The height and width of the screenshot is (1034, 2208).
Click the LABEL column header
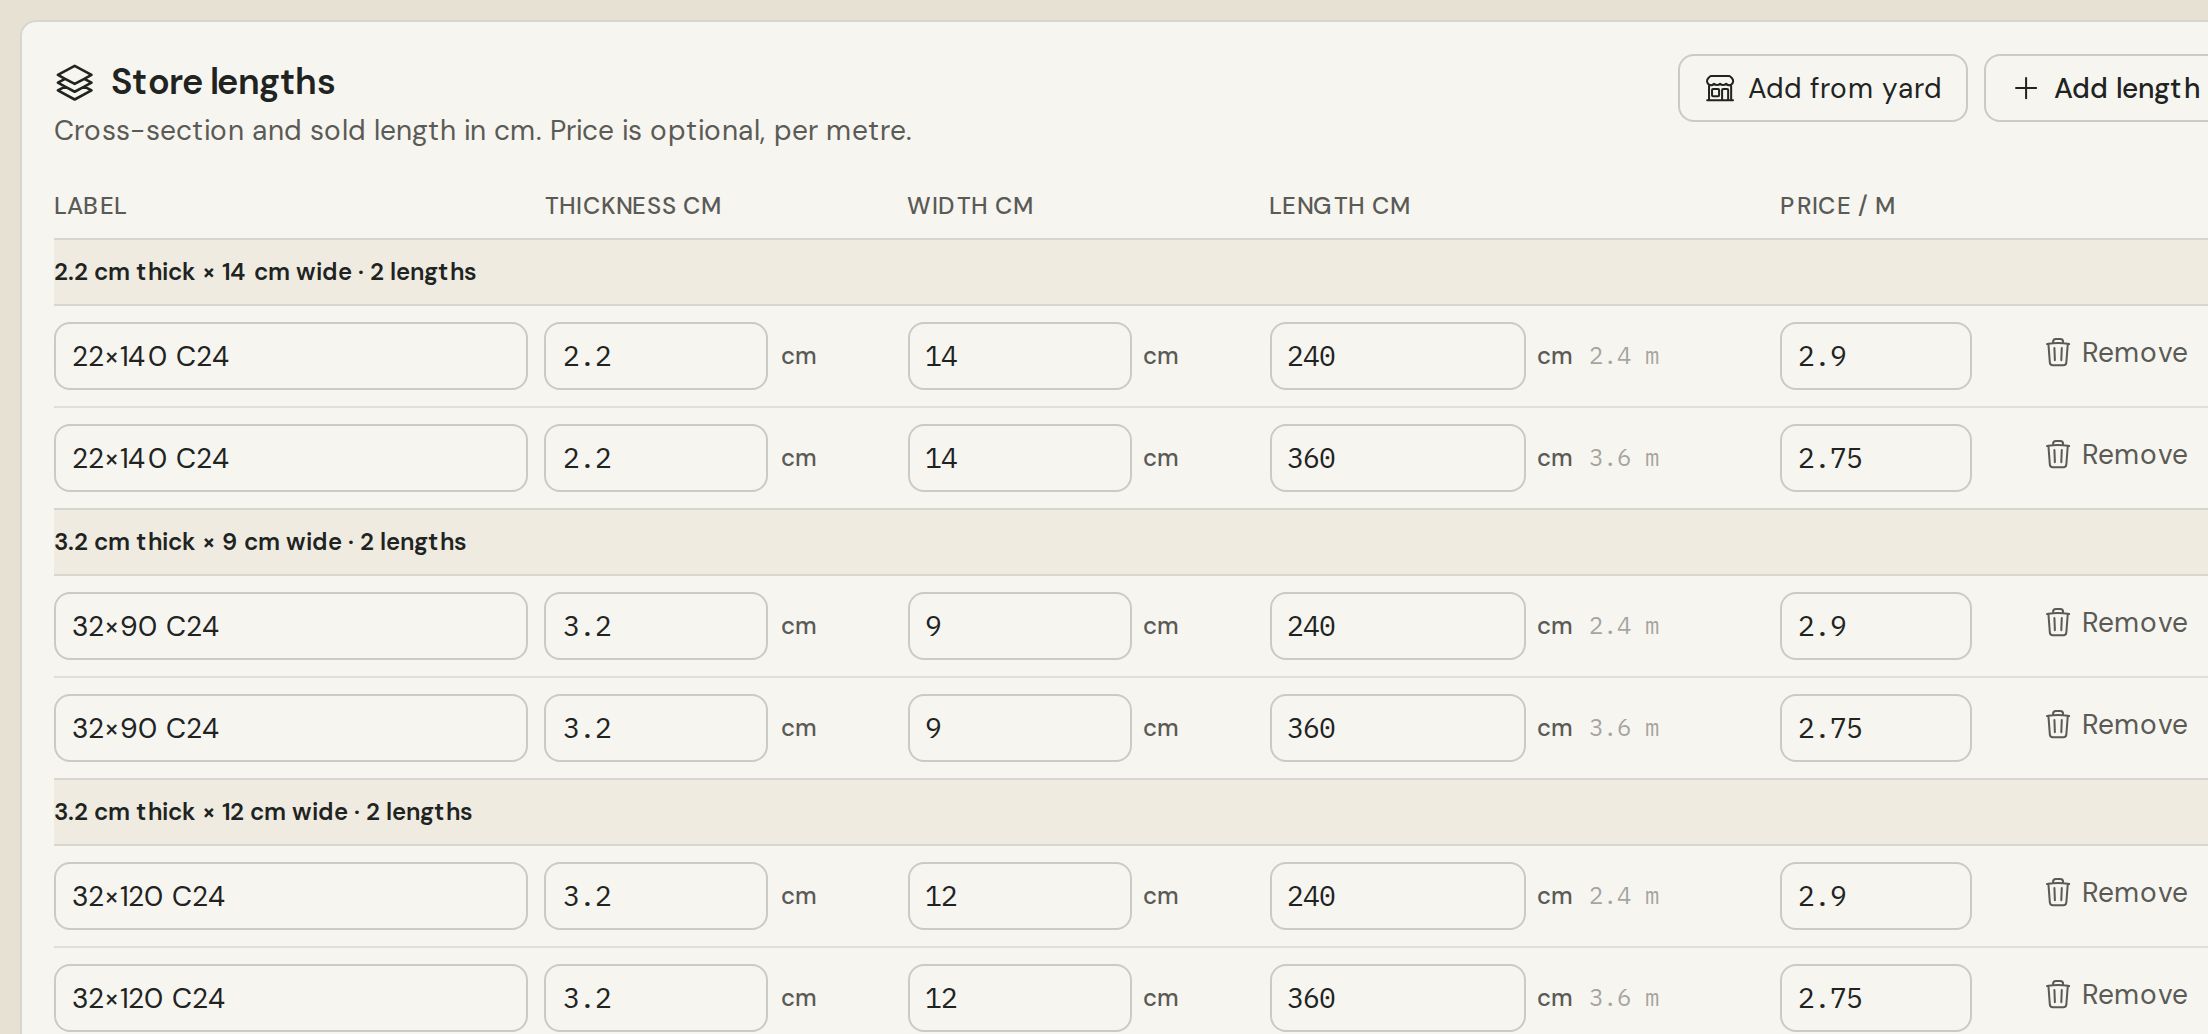tap(90, 206)
